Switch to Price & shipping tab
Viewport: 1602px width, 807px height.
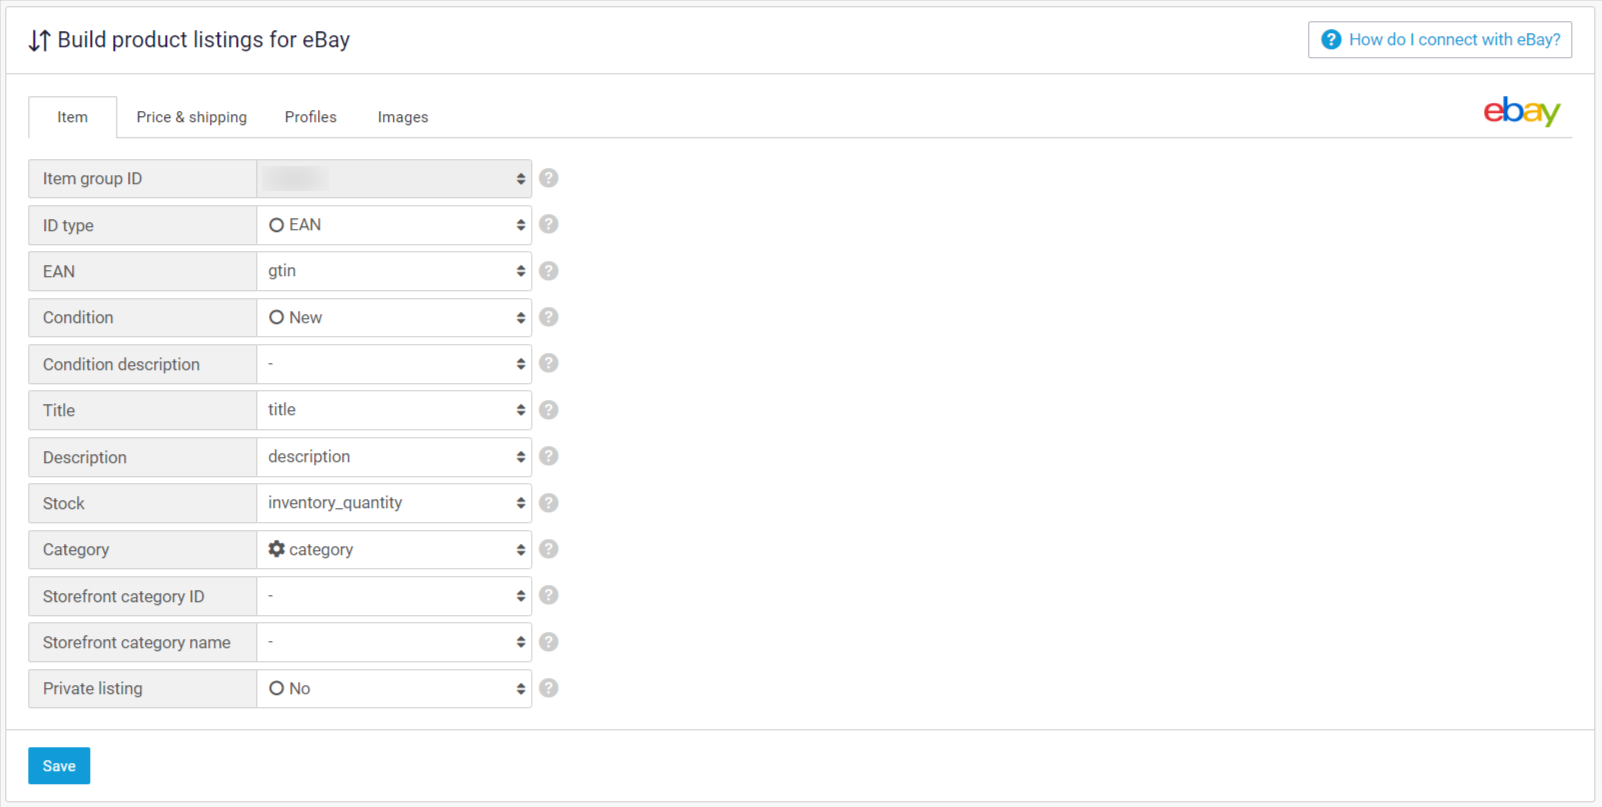pyautogui.click(x=191, y=117)
